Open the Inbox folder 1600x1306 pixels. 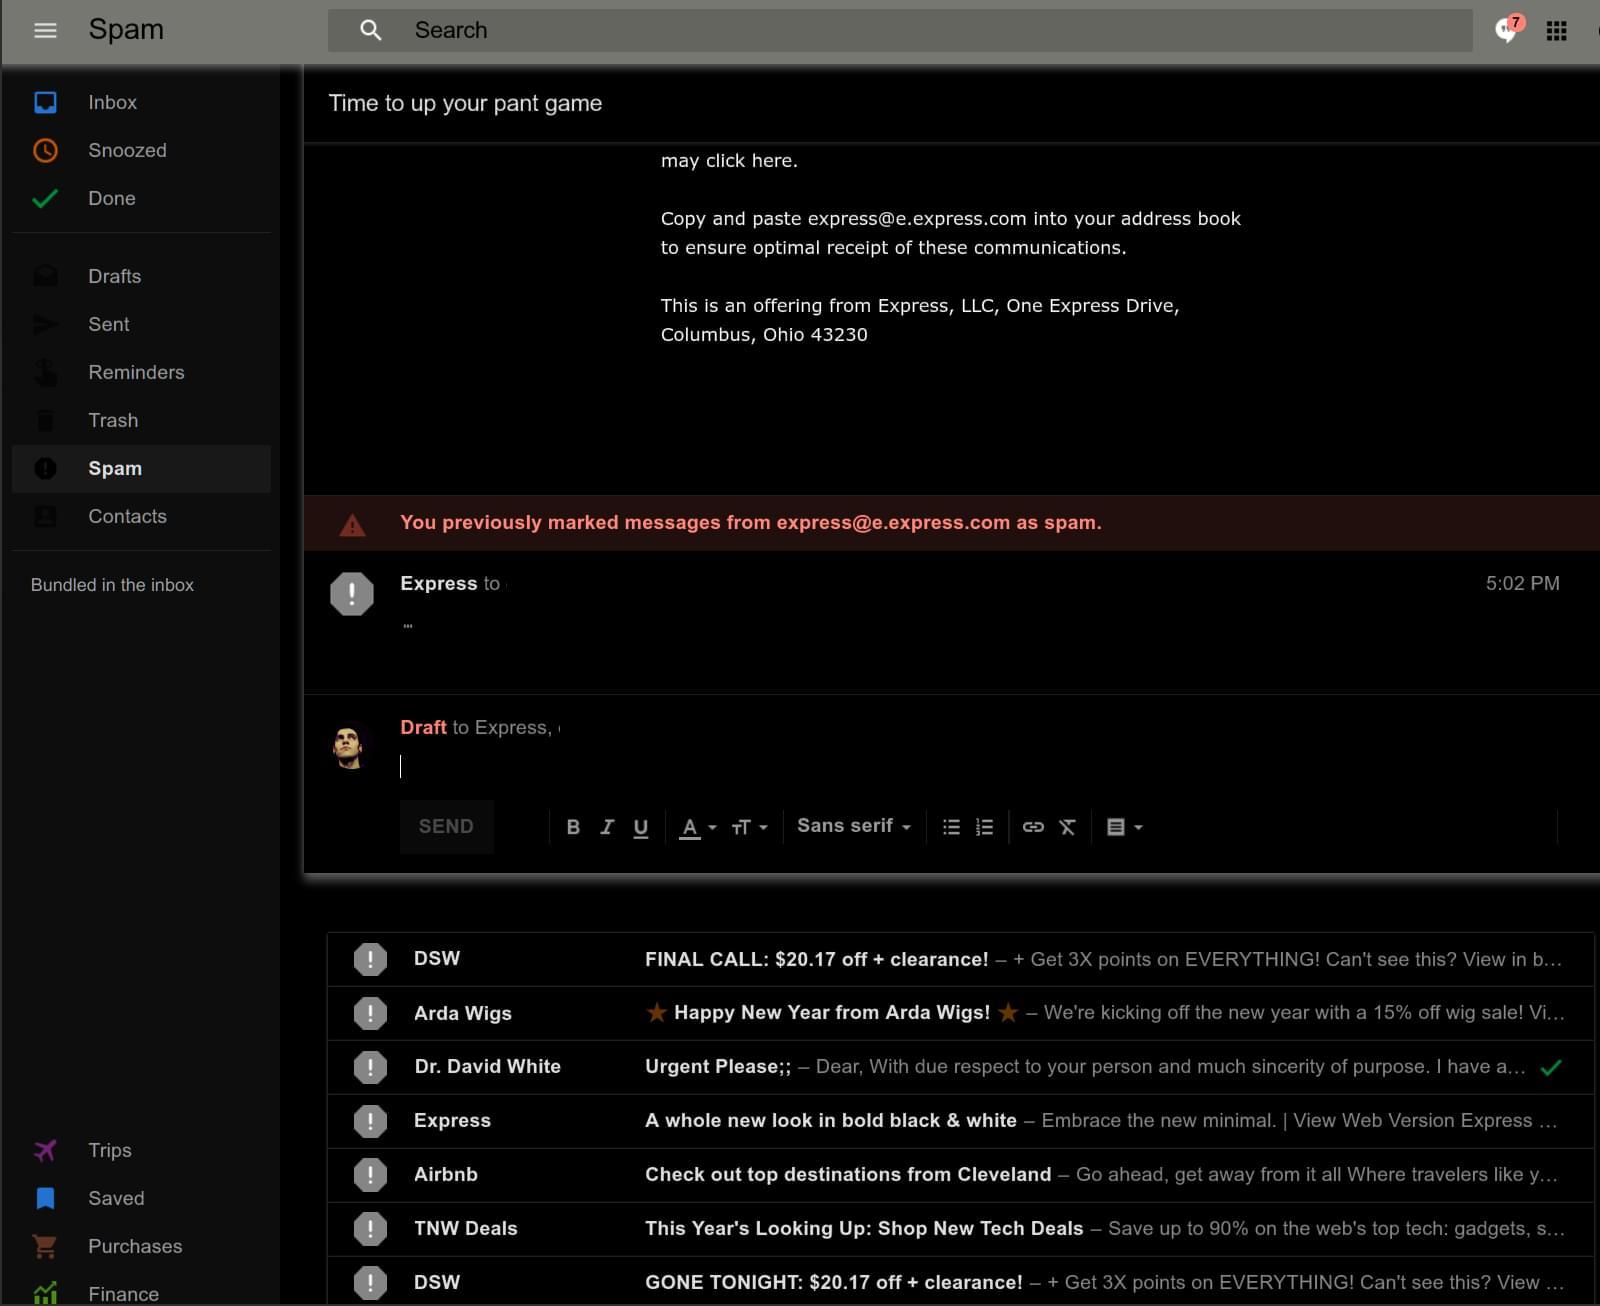coord(112,102)
